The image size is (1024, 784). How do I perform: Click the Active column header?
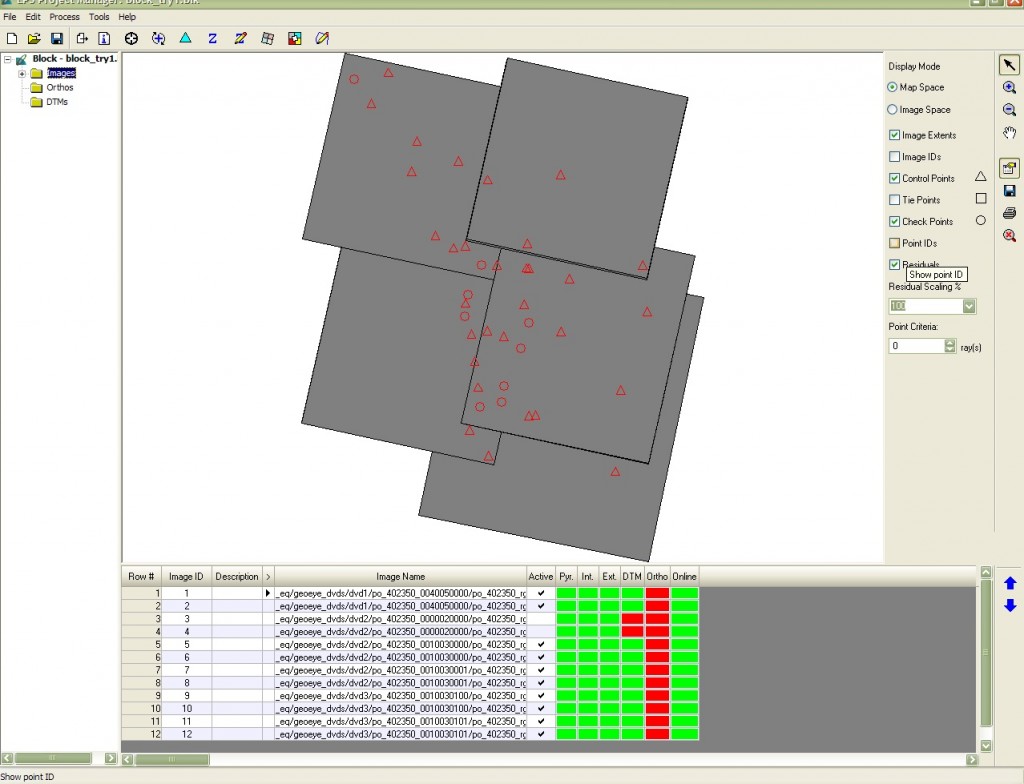541,577
